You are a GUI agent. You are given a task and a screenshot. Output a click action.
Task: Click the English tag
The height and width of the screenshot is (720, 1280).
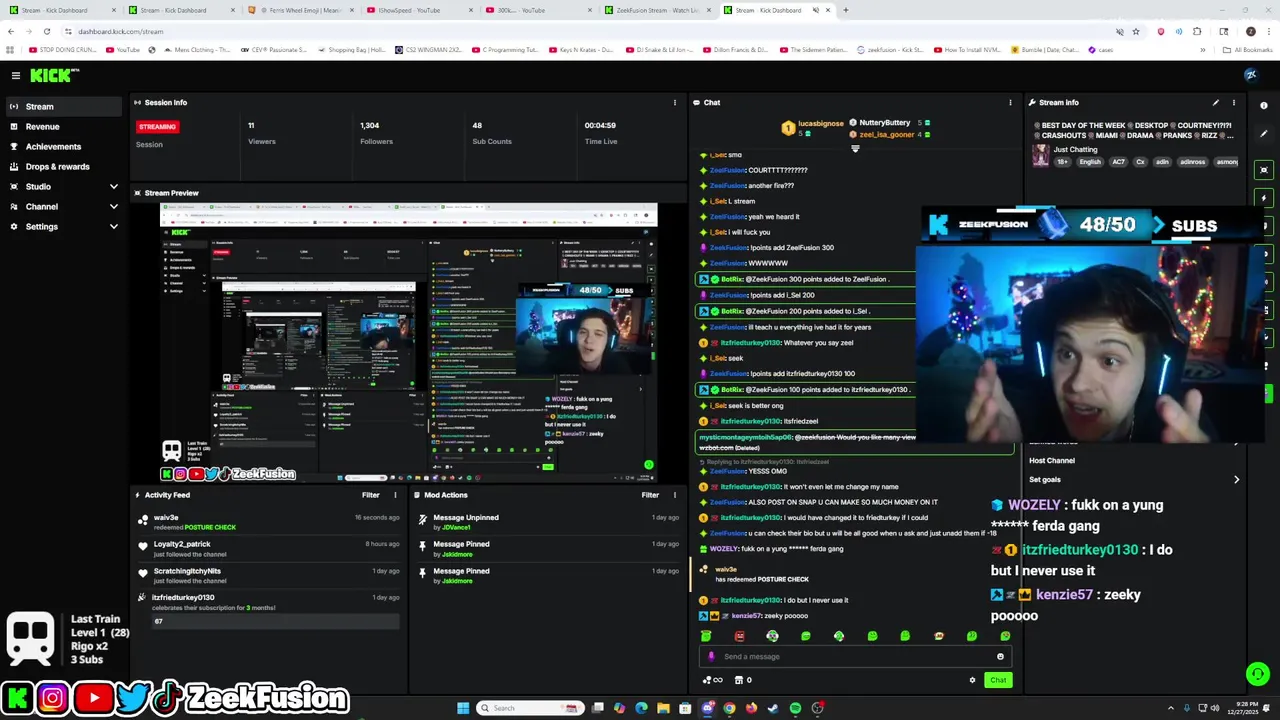[x=1090, y=162]
